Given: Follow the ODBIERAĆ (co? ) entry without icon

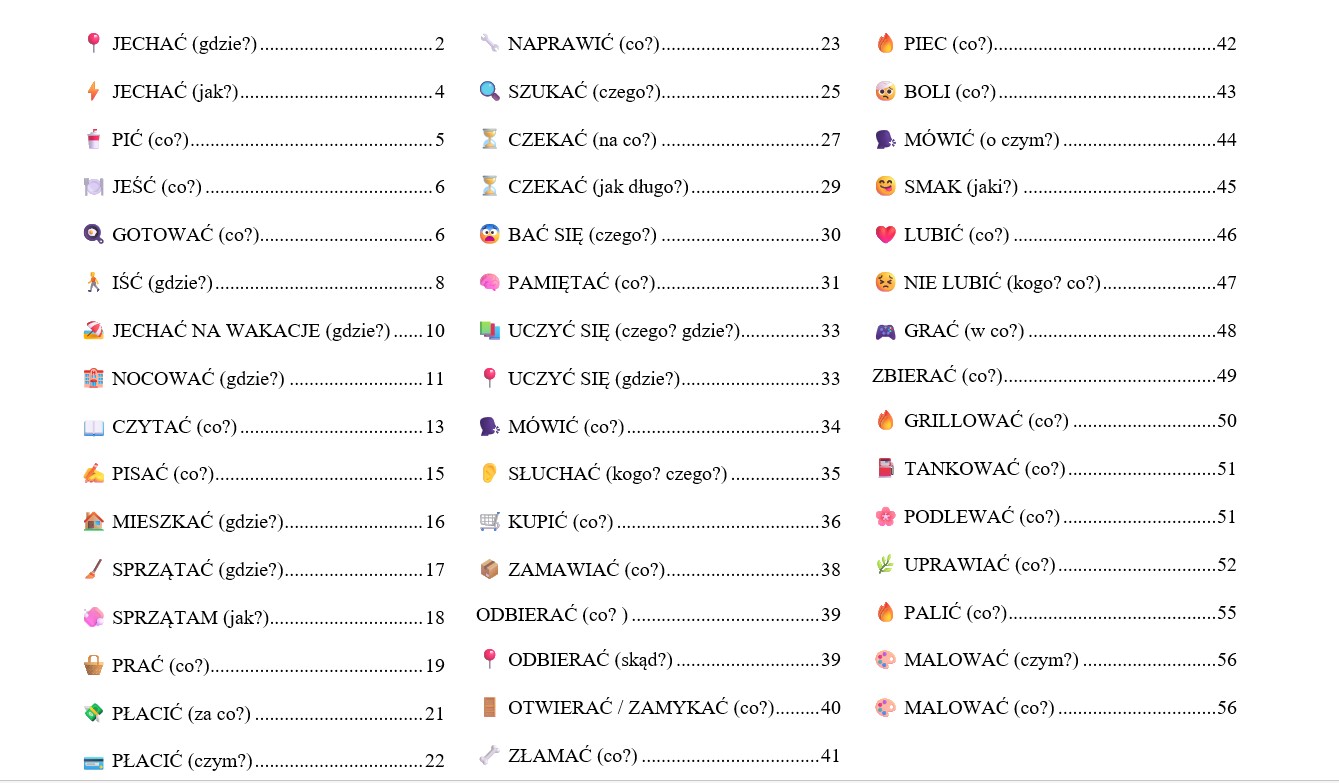Looking at the screenshot, I should 552,615.
